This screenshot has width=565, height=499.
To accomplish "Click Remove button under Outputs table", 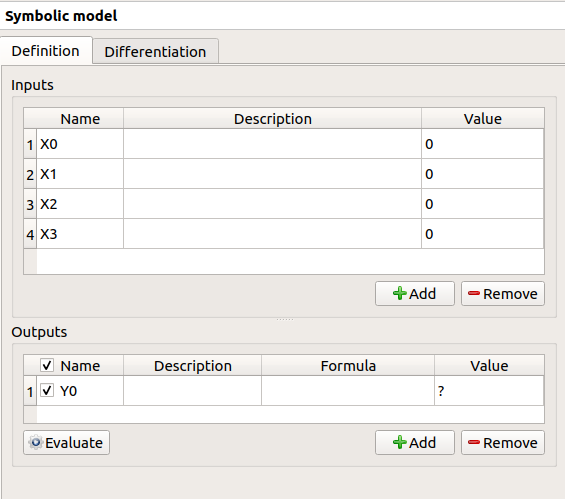I will 503,442.
